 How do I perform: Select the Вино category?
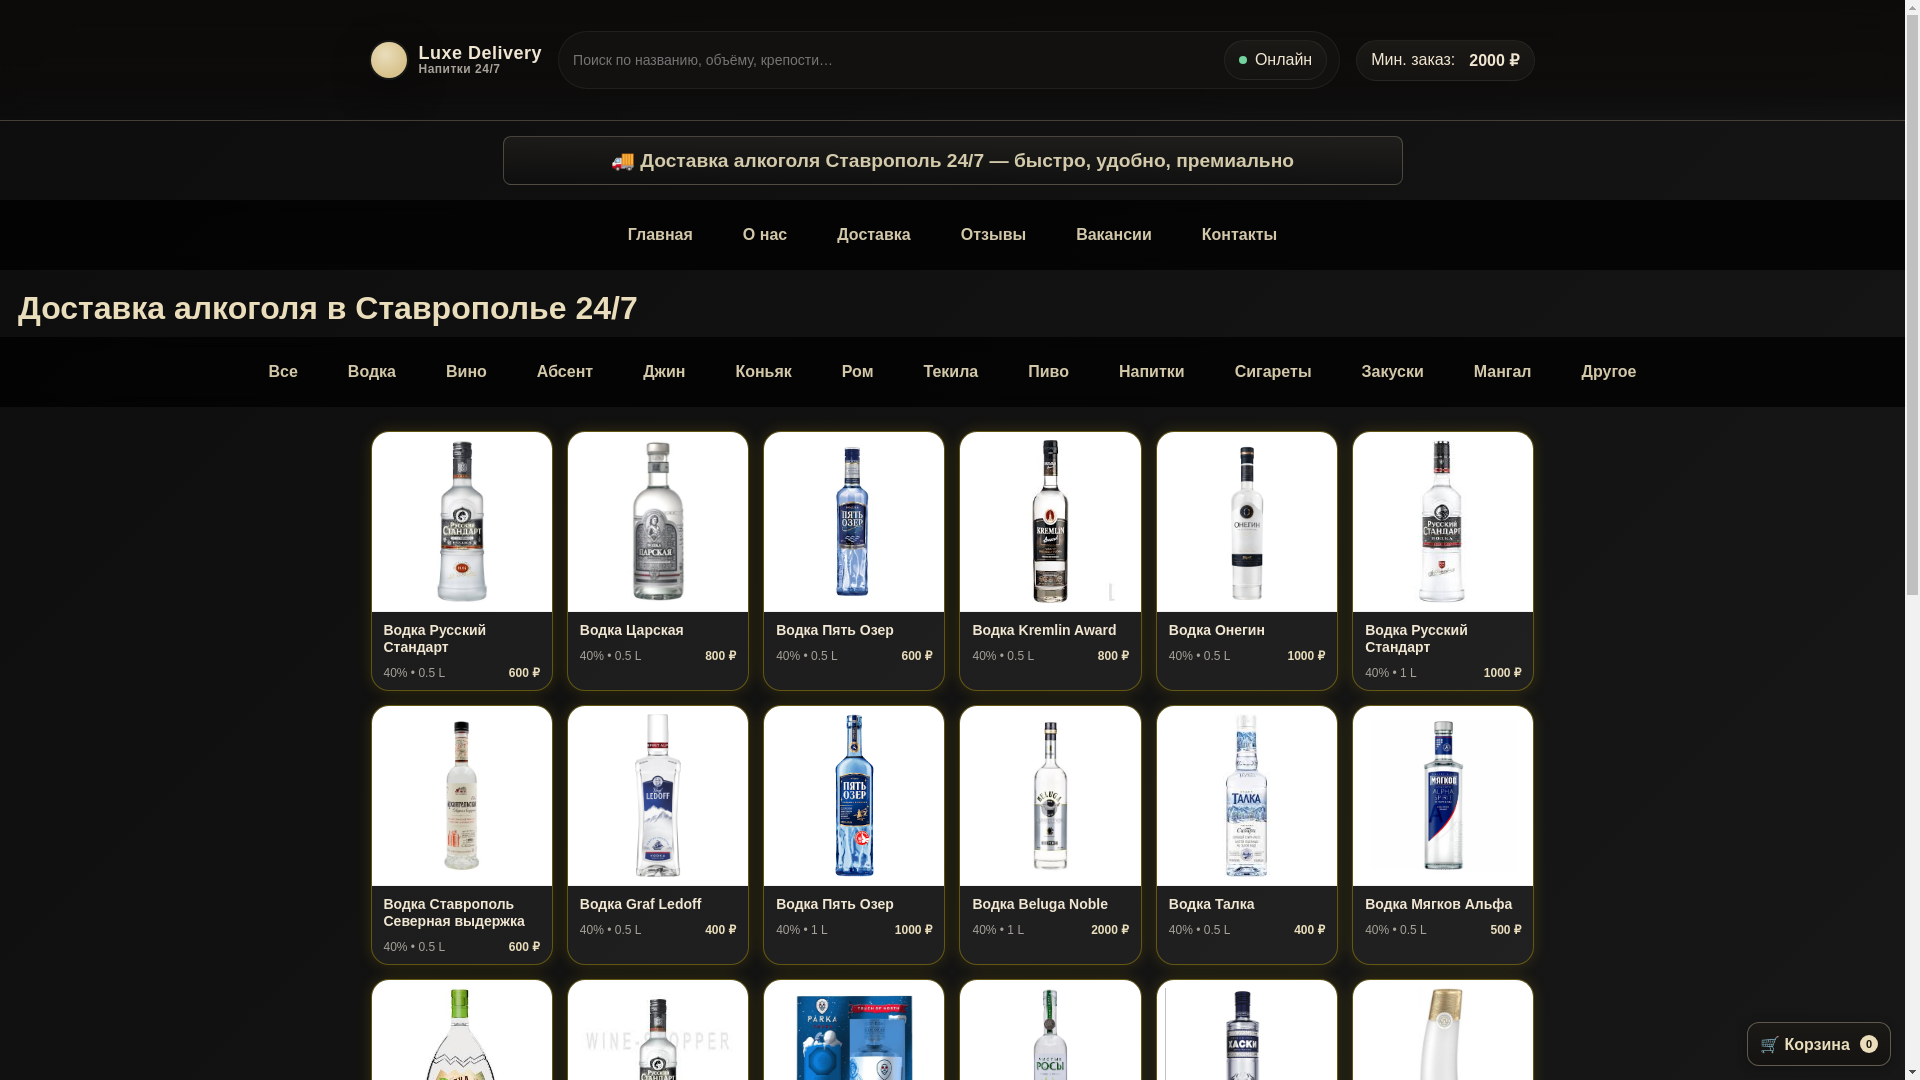[466, 372]
